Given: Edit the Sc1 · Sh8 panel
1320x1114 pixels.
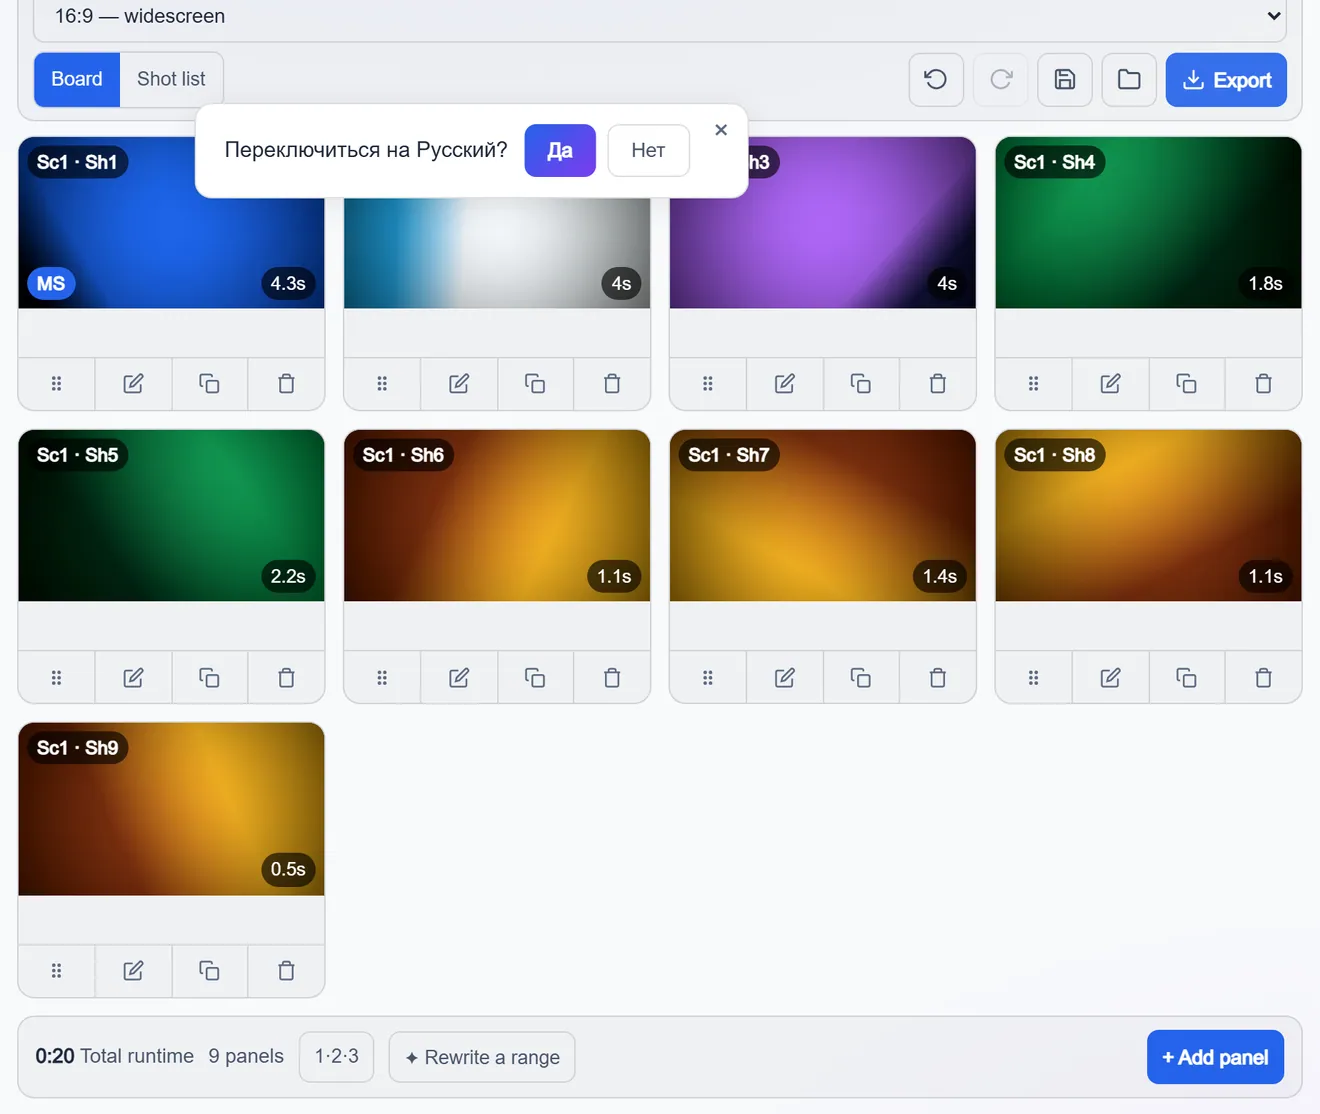Looking at the screenshot, I should [1110, 678].
